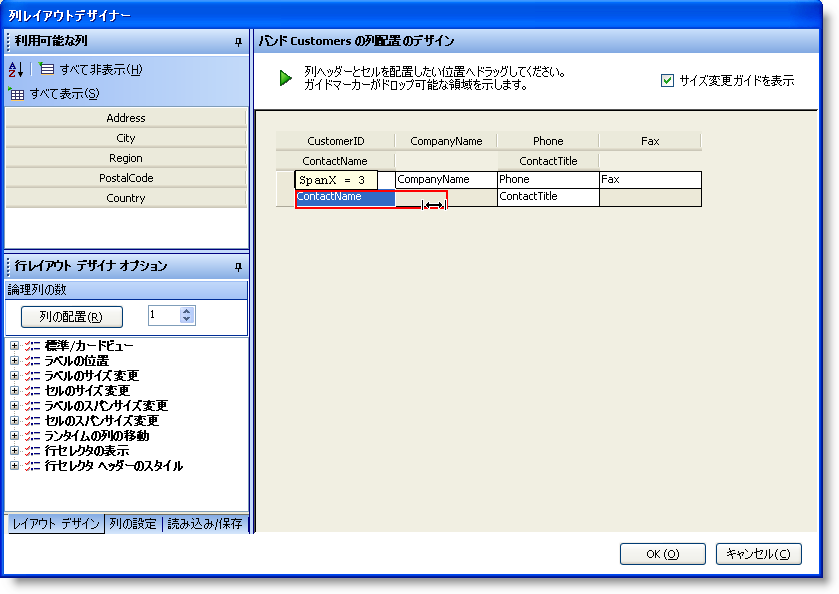This screenshot has width=839, height=594.
Task: Select the Address column in the available list
Action: (x=125, y=118)
